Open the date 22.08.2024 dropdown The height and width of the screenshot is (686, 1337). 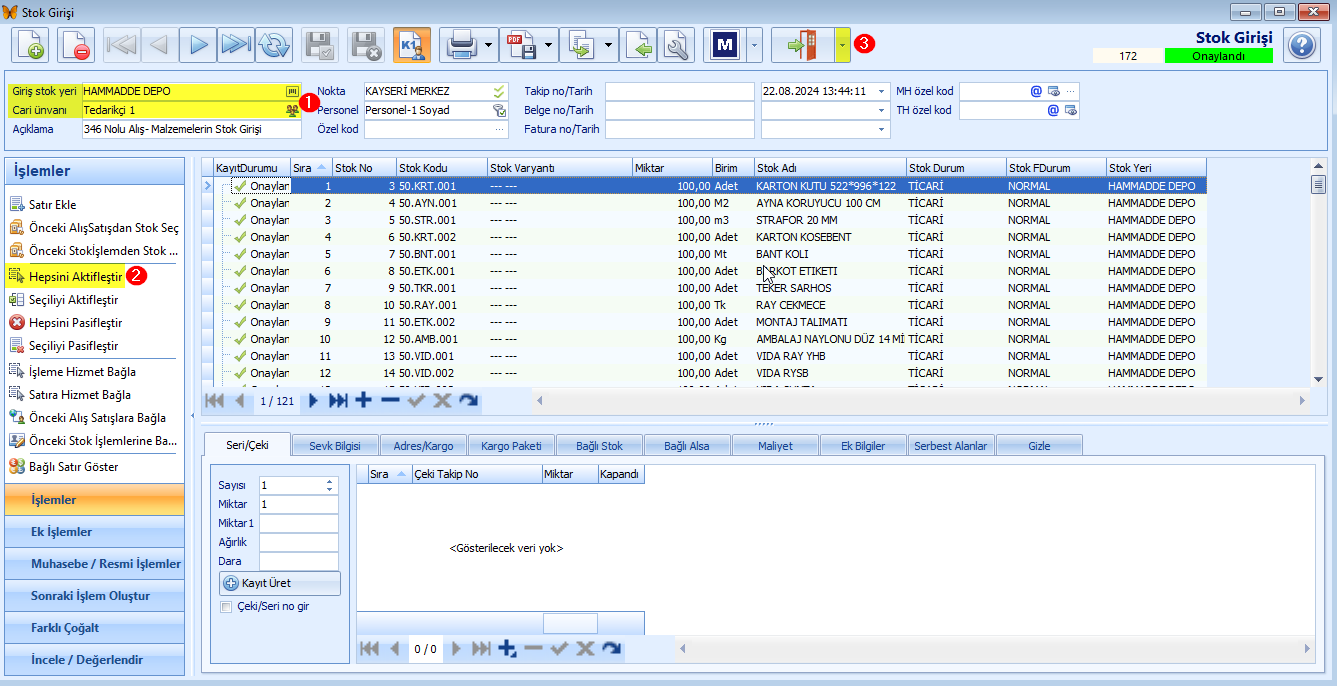click(x=882, y=91)
